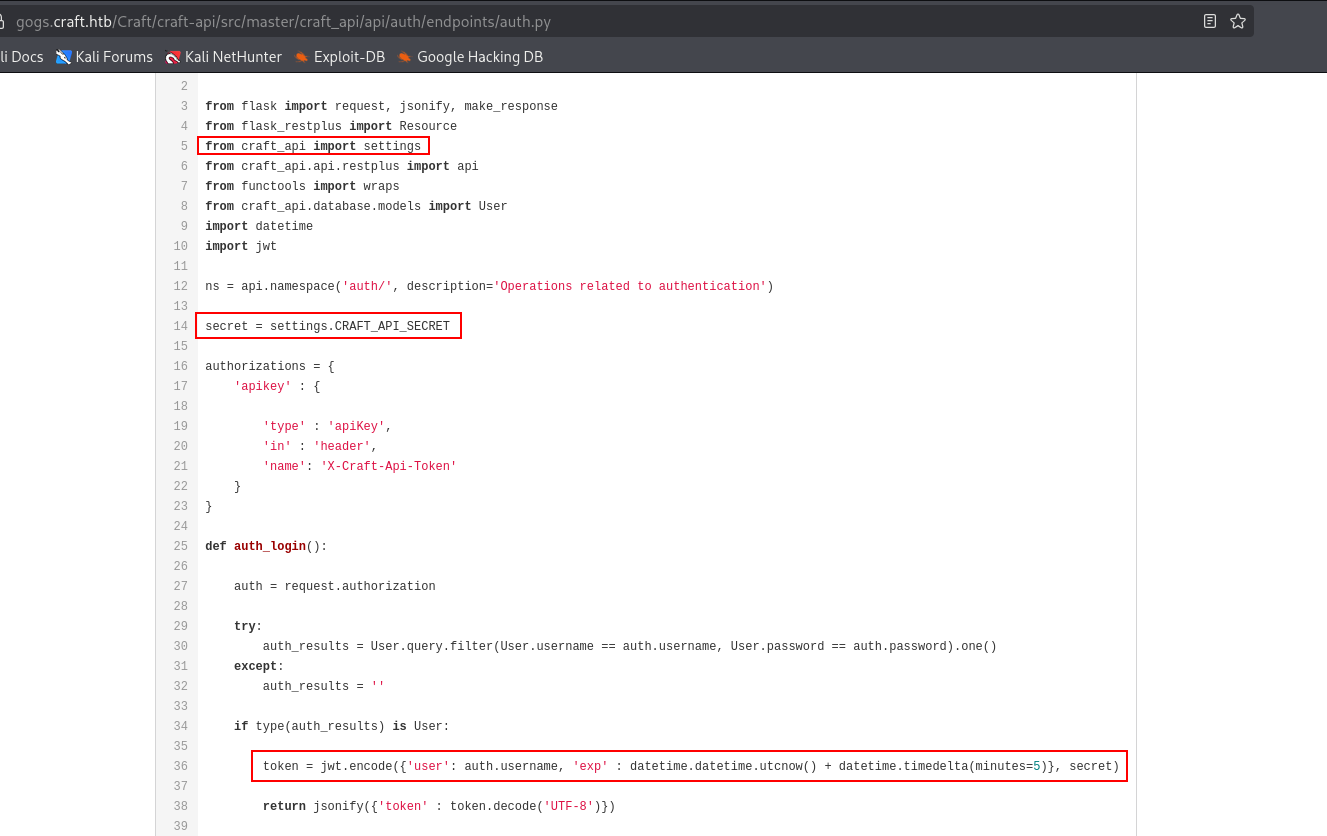Click 'from craft_api.api.restplus import api' line
The width and height of the screenshot is (1327, 836).
342,166
